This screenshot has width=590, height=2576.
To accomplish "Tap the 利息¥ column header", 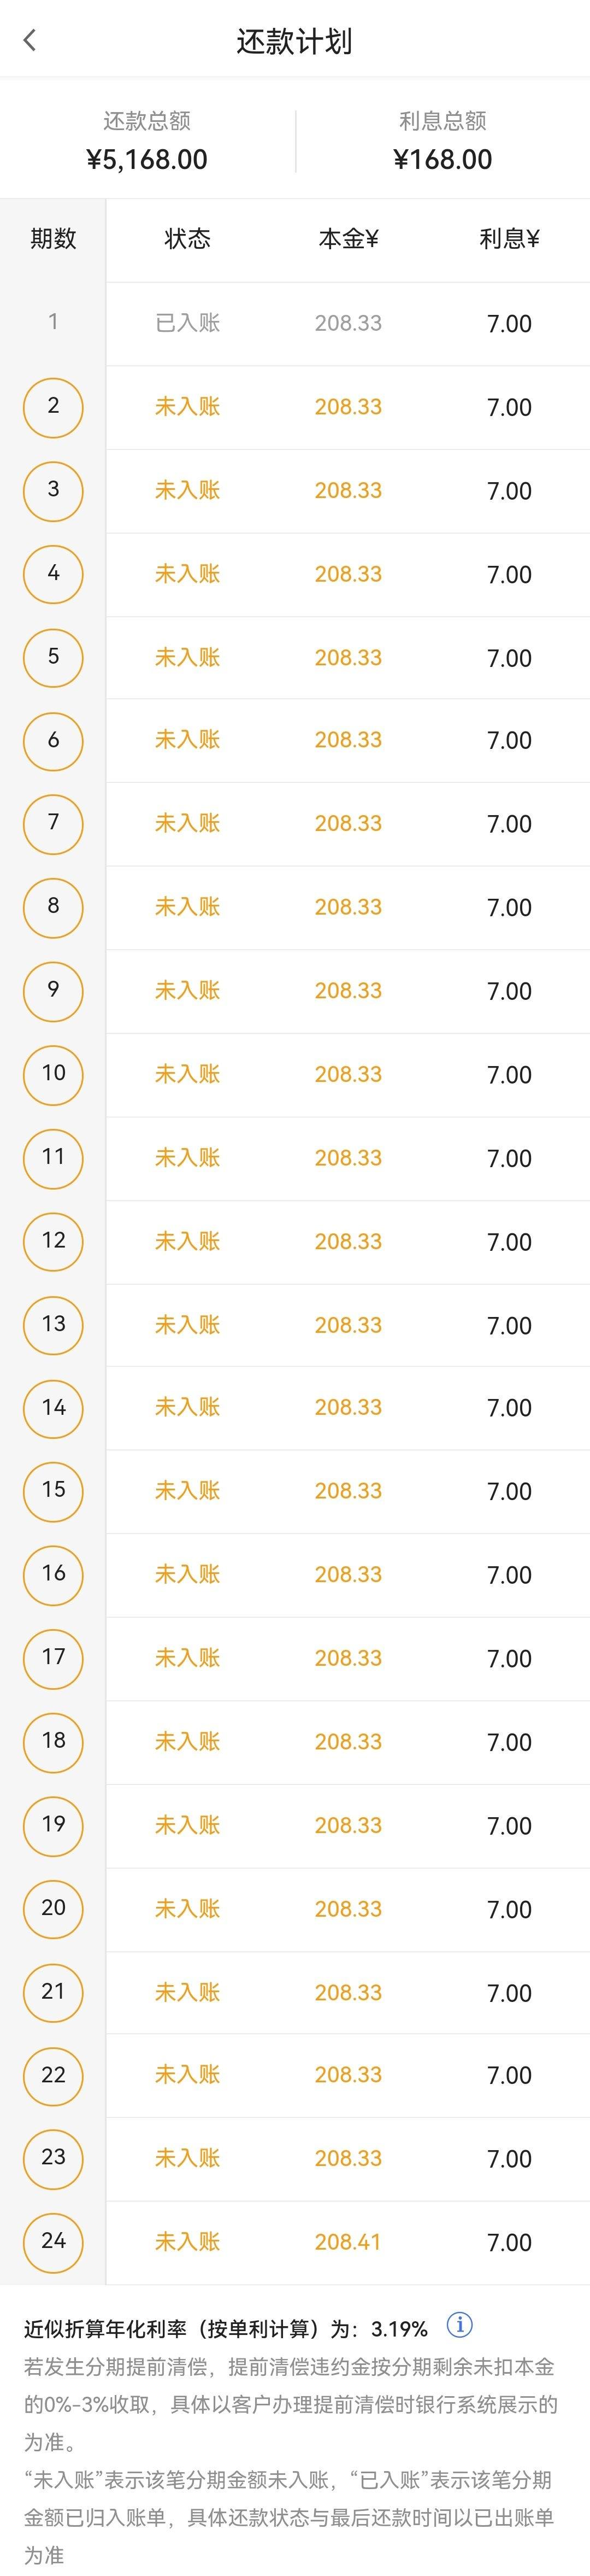I will point(509,239).
